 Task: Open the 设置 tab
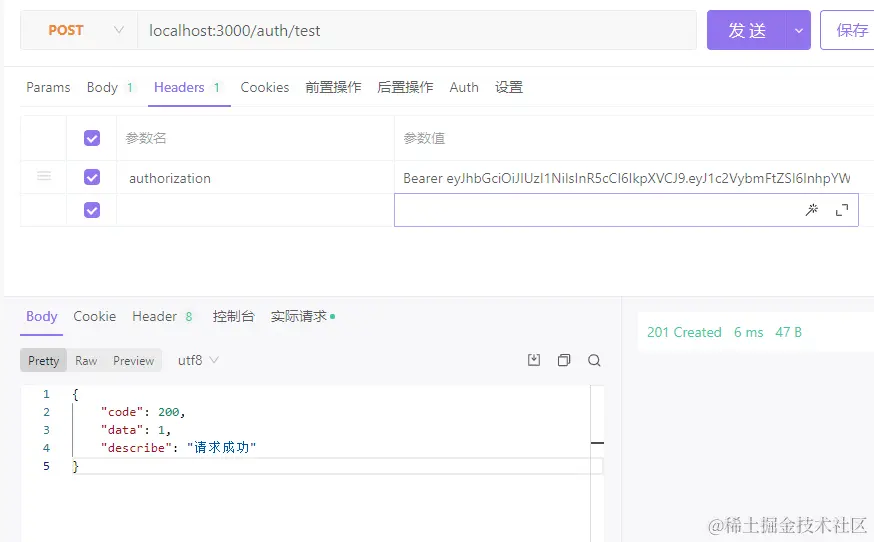click(x=509, y=88)
